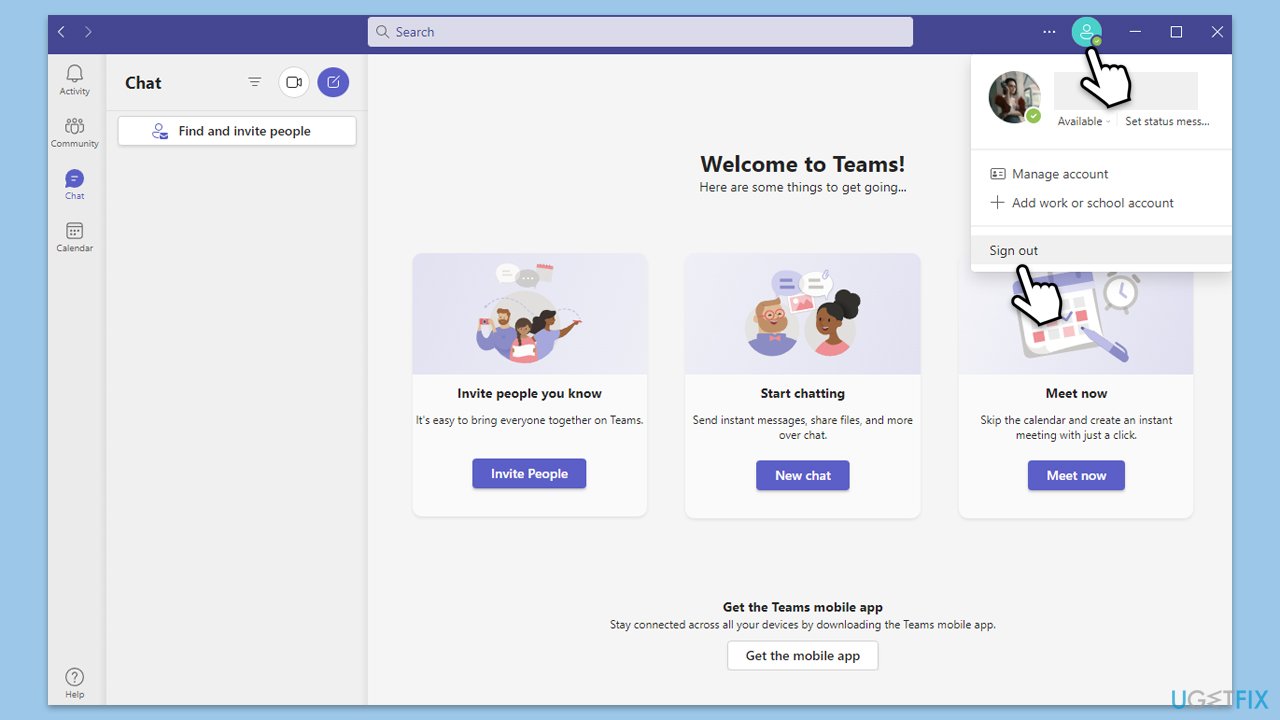The image size is (1280, 720).
Task: Click Set status message link
Action: (1166, 122)
